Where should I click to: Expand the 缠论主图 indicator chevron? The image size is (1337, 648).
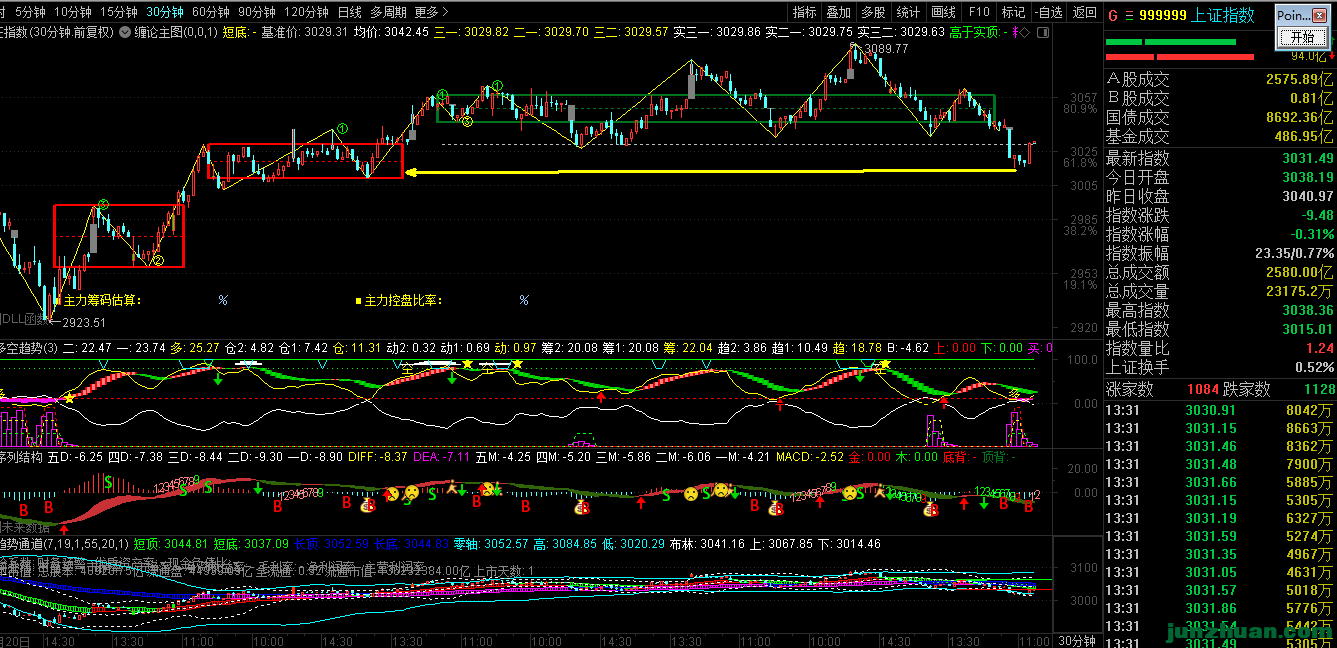(125, 32)
